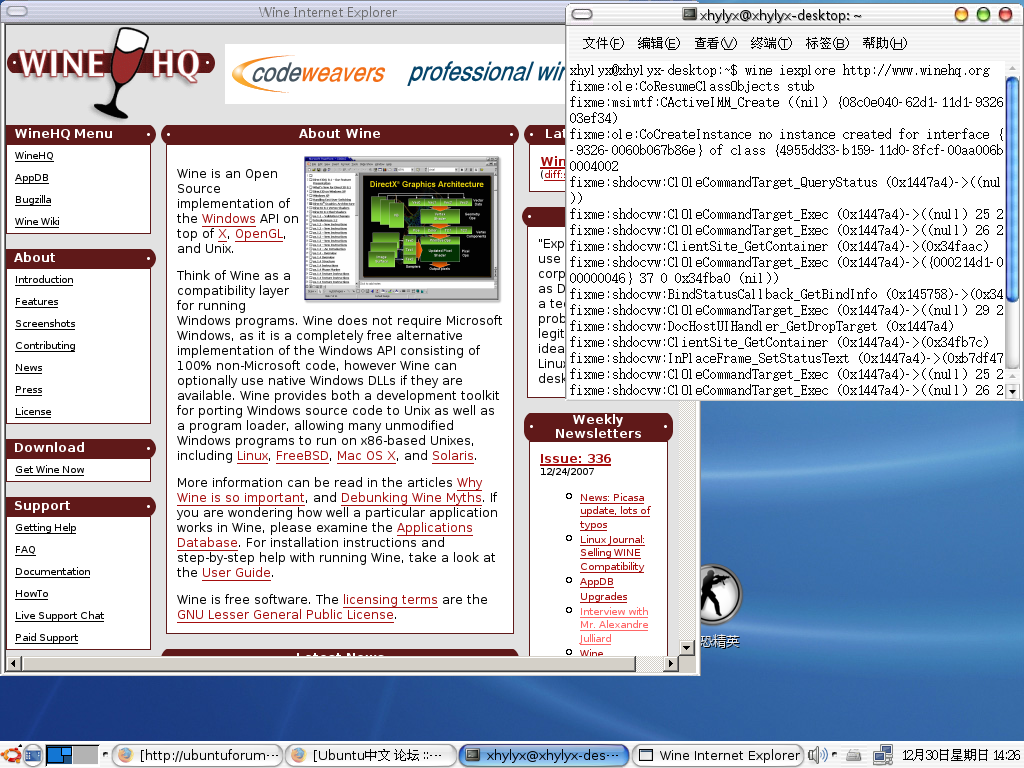Open the 帮助(H) menu in terminal
The width and height of the screenshot is (1024, 768).
coord(884,43)
